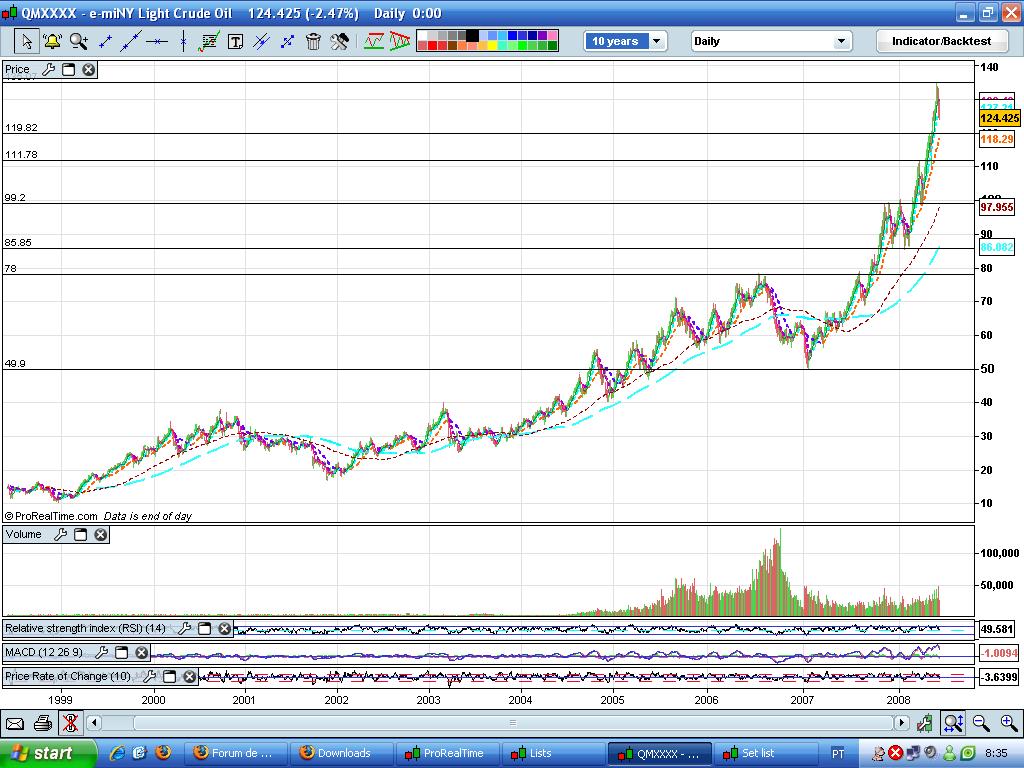Screen dimensions: 1024x768
Task: Select the vertical line drawing tool
Action: (x=184, y=42)
